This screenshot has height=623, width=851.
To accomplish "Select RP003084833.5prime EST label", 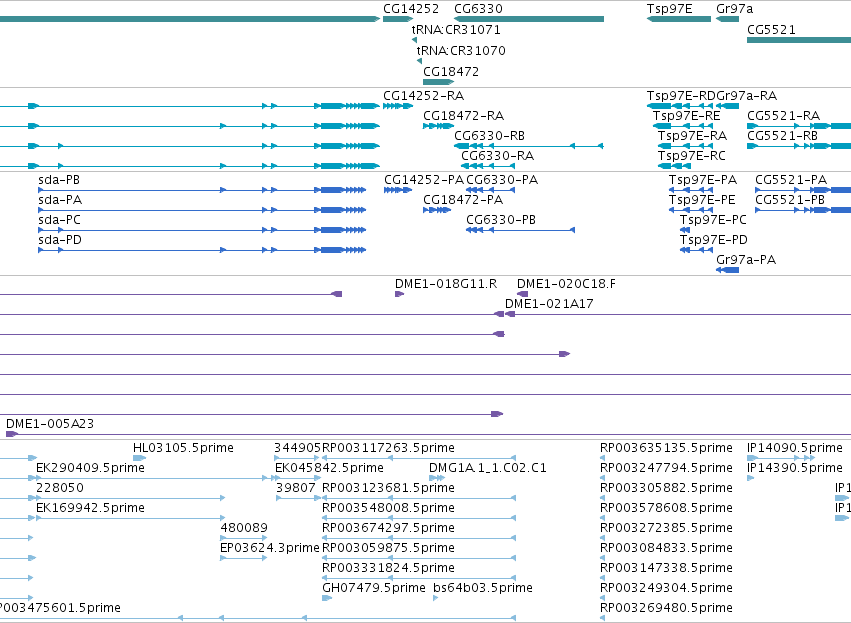I will click(x=666, y=548).
